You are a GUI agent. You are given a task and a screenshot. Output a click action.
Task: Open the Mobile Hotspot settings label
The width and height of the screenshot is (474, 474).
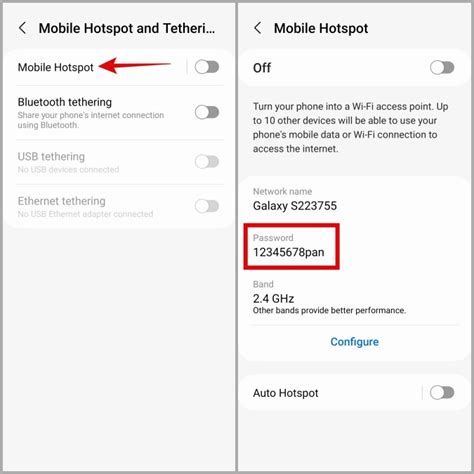tap(56, 67)
